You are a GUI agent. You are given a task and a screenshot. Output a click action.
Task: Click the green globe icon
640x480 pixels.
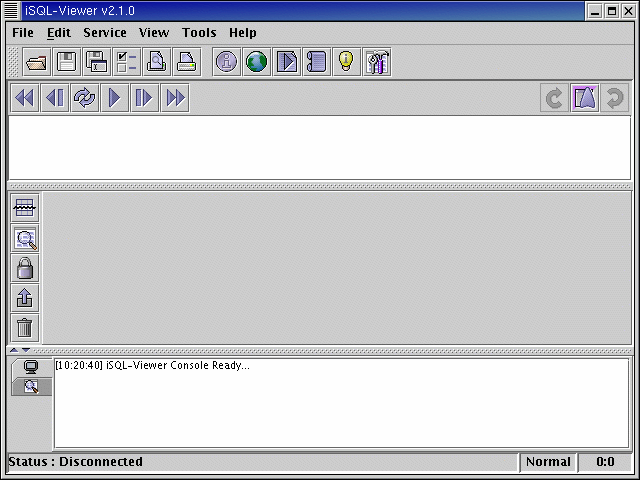click(257, 62)
